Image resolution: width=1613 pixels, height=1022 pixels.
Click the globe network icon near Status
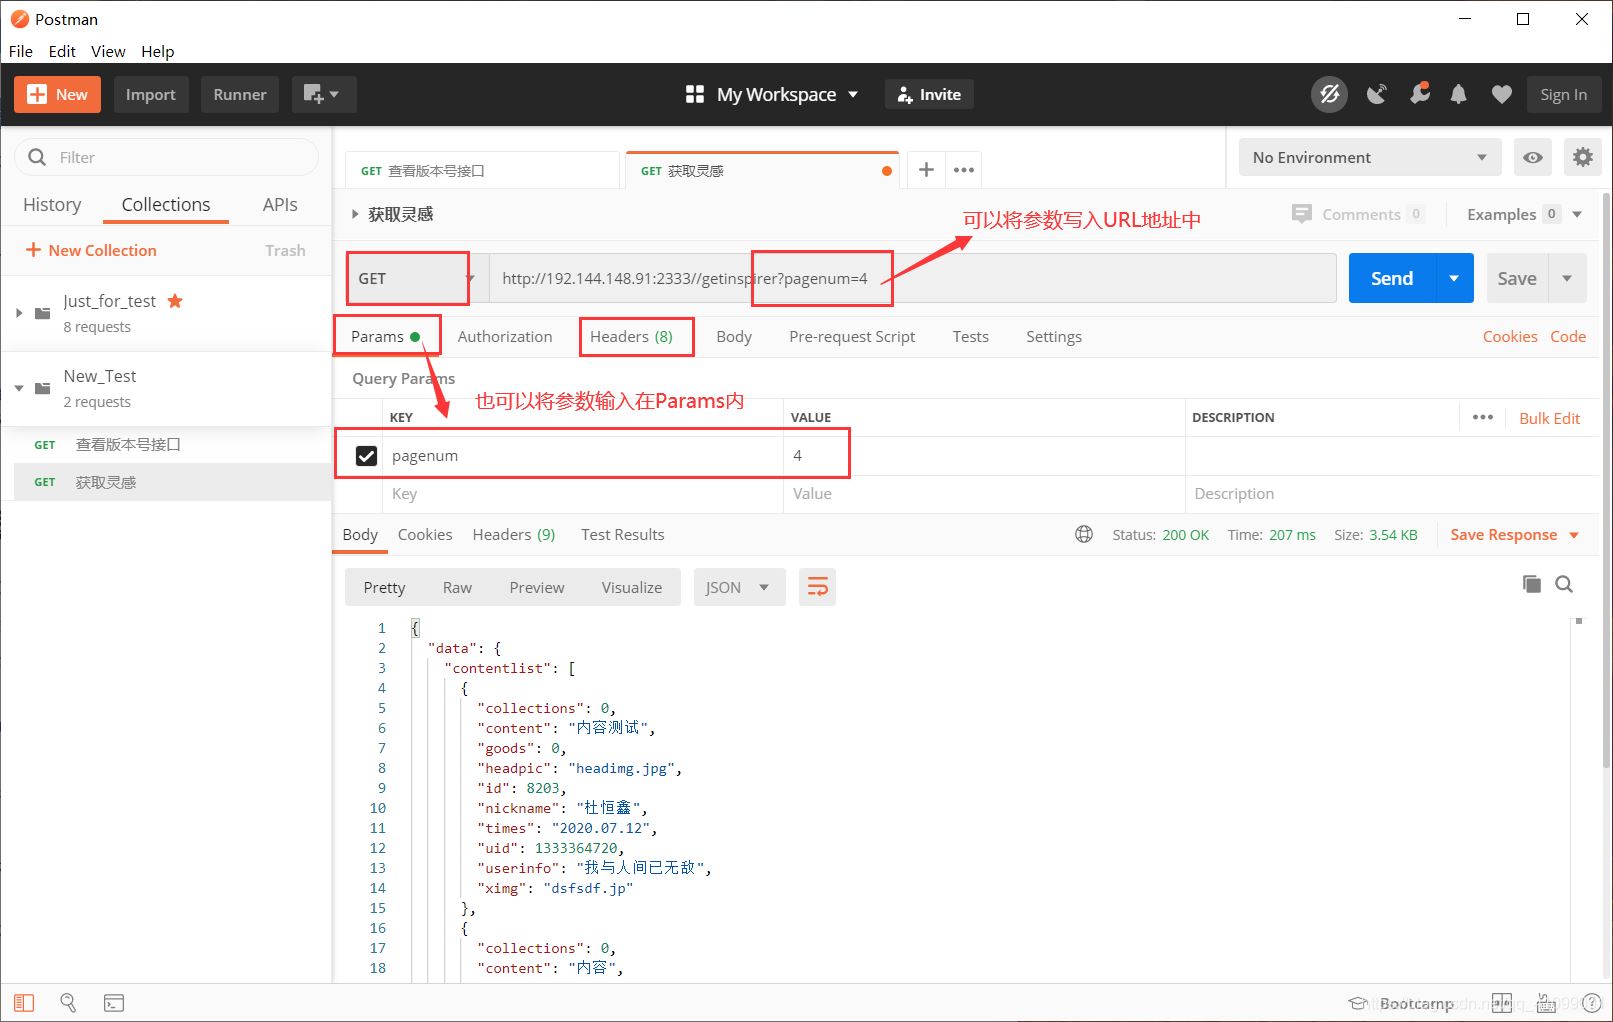pos(1084,534)
